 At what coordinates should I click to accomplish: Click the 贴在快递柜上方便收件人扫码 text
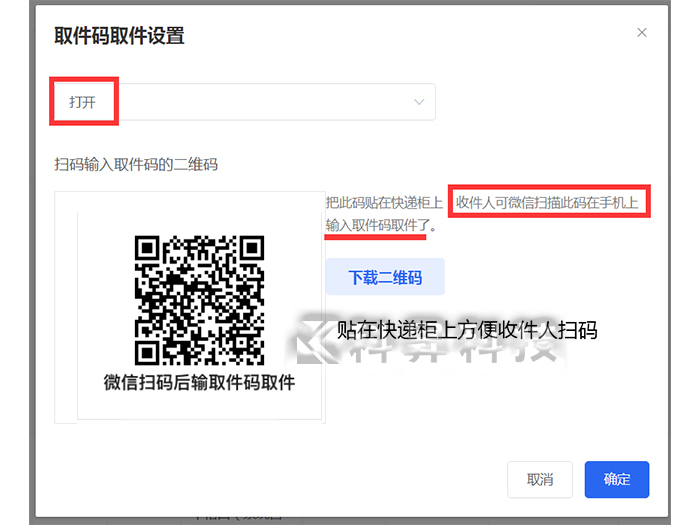467,330
